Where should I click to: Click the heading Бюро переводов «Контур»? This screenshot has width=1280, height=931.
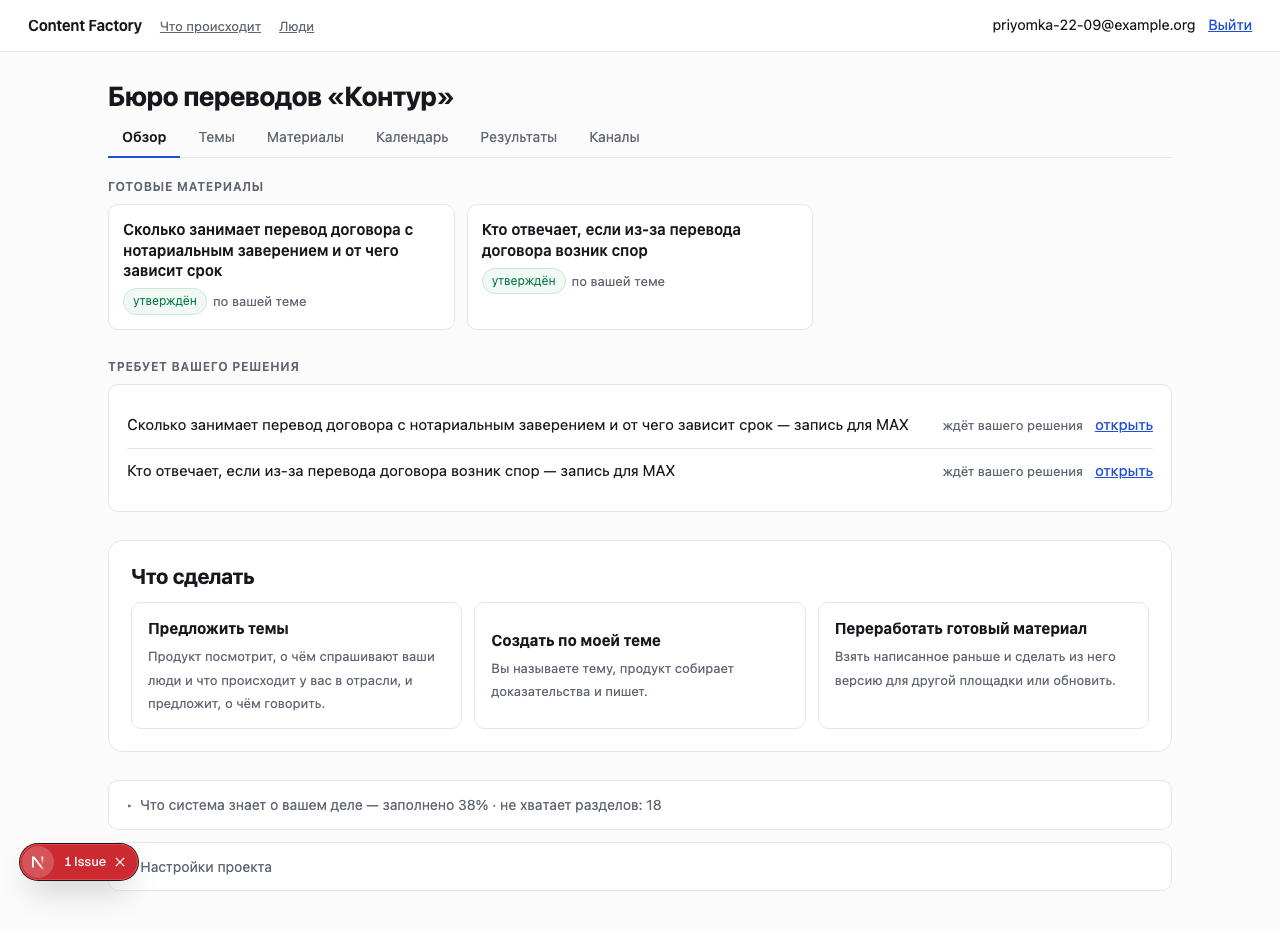[281, 97]
